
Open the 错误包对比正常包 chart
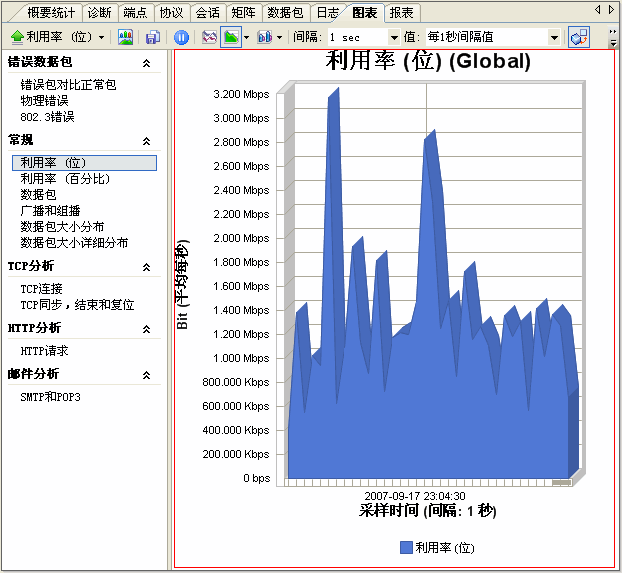pyautogui.click(x=68, y=85)
